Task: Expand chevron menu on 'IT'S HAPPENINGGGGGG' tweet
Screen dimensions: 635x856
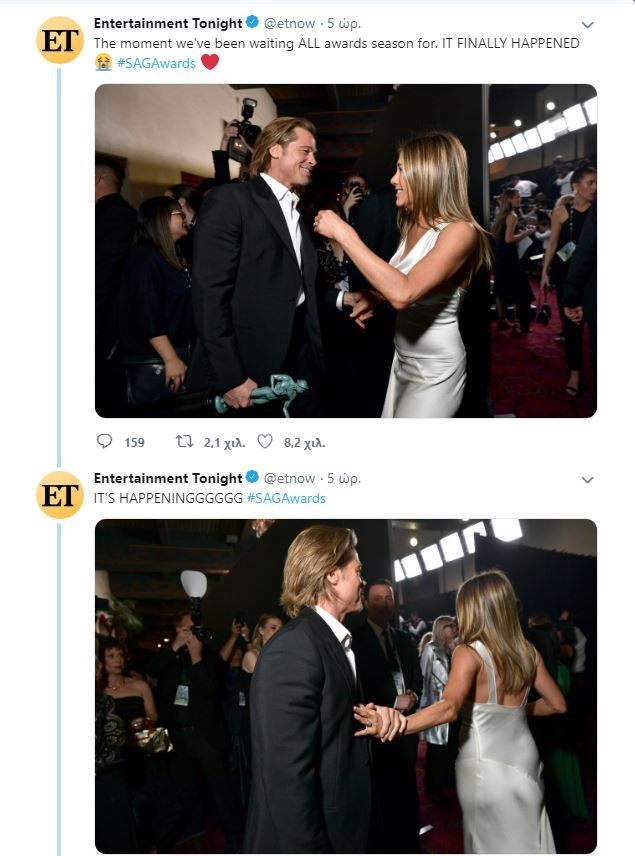Action: (x=587, y=480)
